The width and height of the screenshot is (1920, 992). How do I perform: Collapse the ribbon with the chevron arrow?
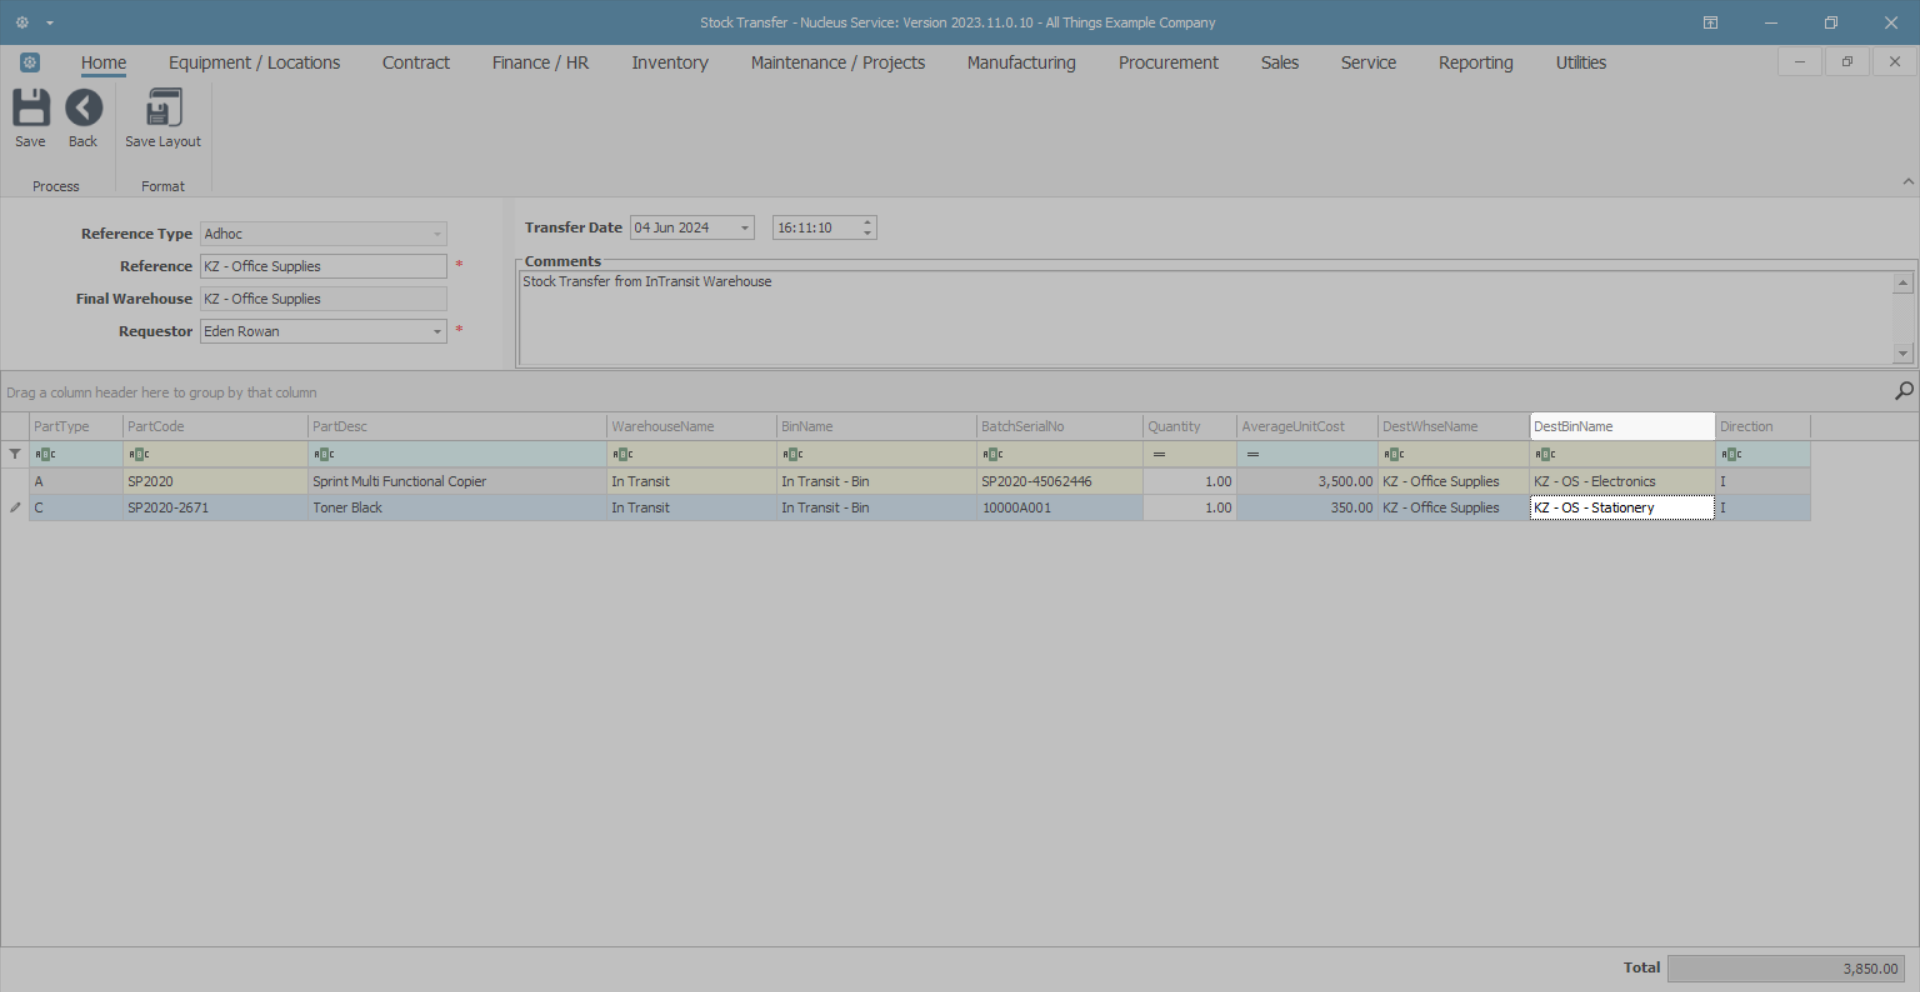(1908, 182)
